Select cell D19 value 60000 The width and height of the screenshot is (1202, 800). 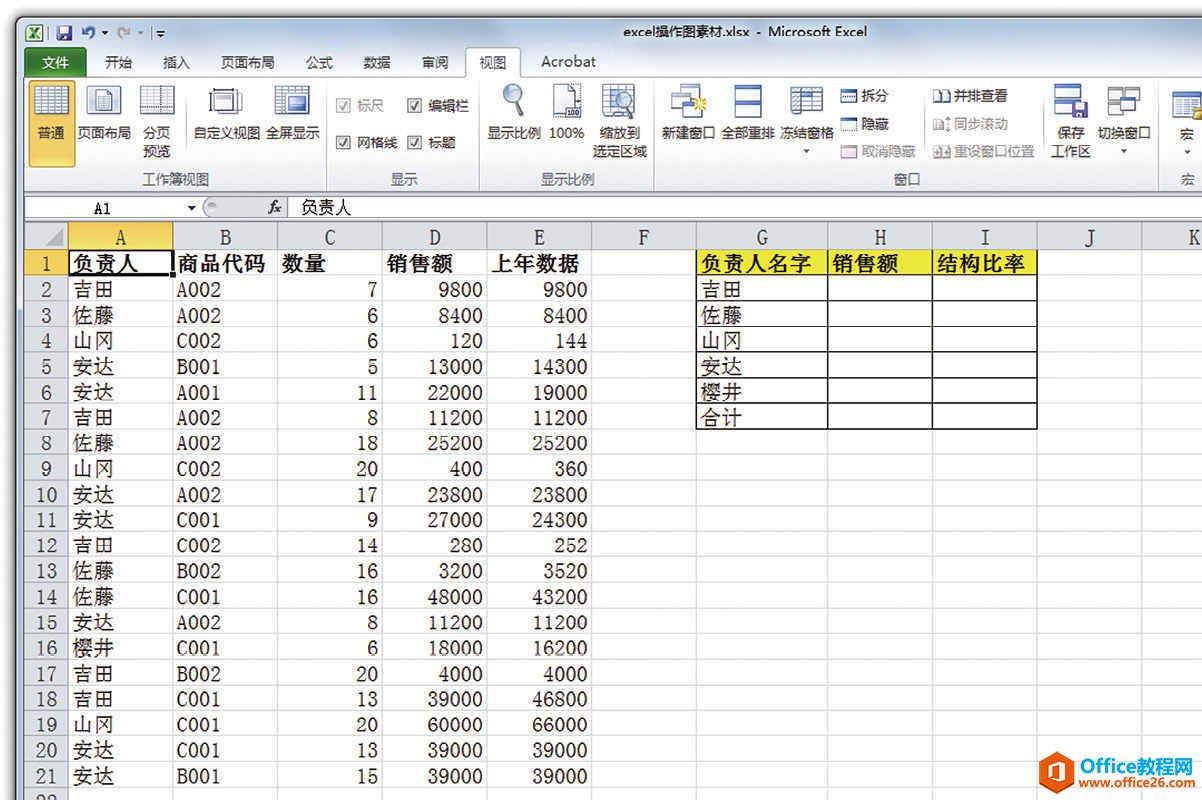[434, 724]
